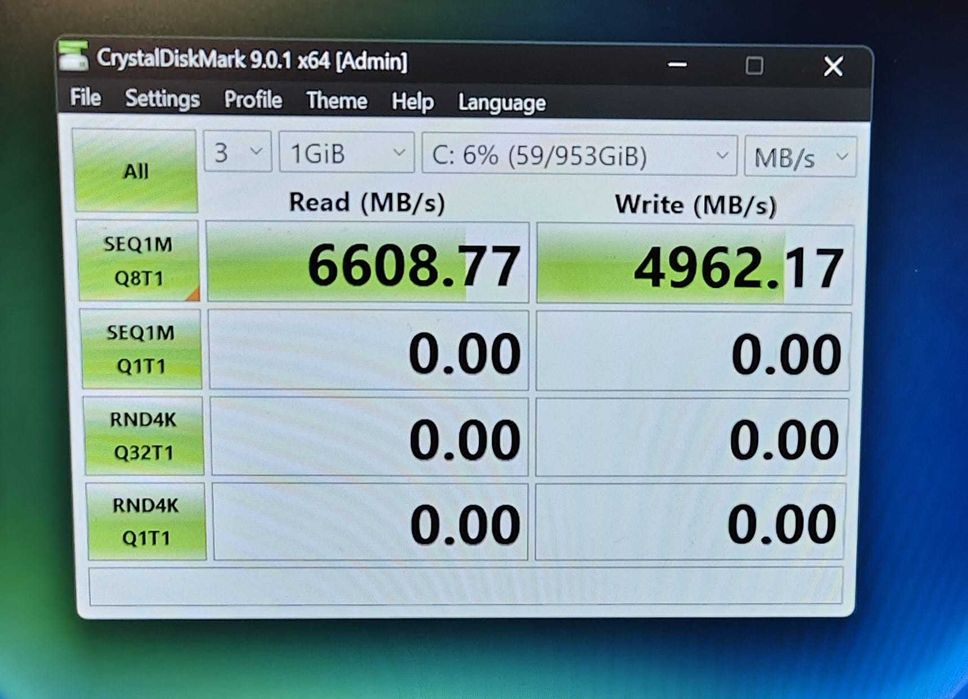Expand the drive dropdown showing C: 6%
968x699 pixels.
(579, 156)
